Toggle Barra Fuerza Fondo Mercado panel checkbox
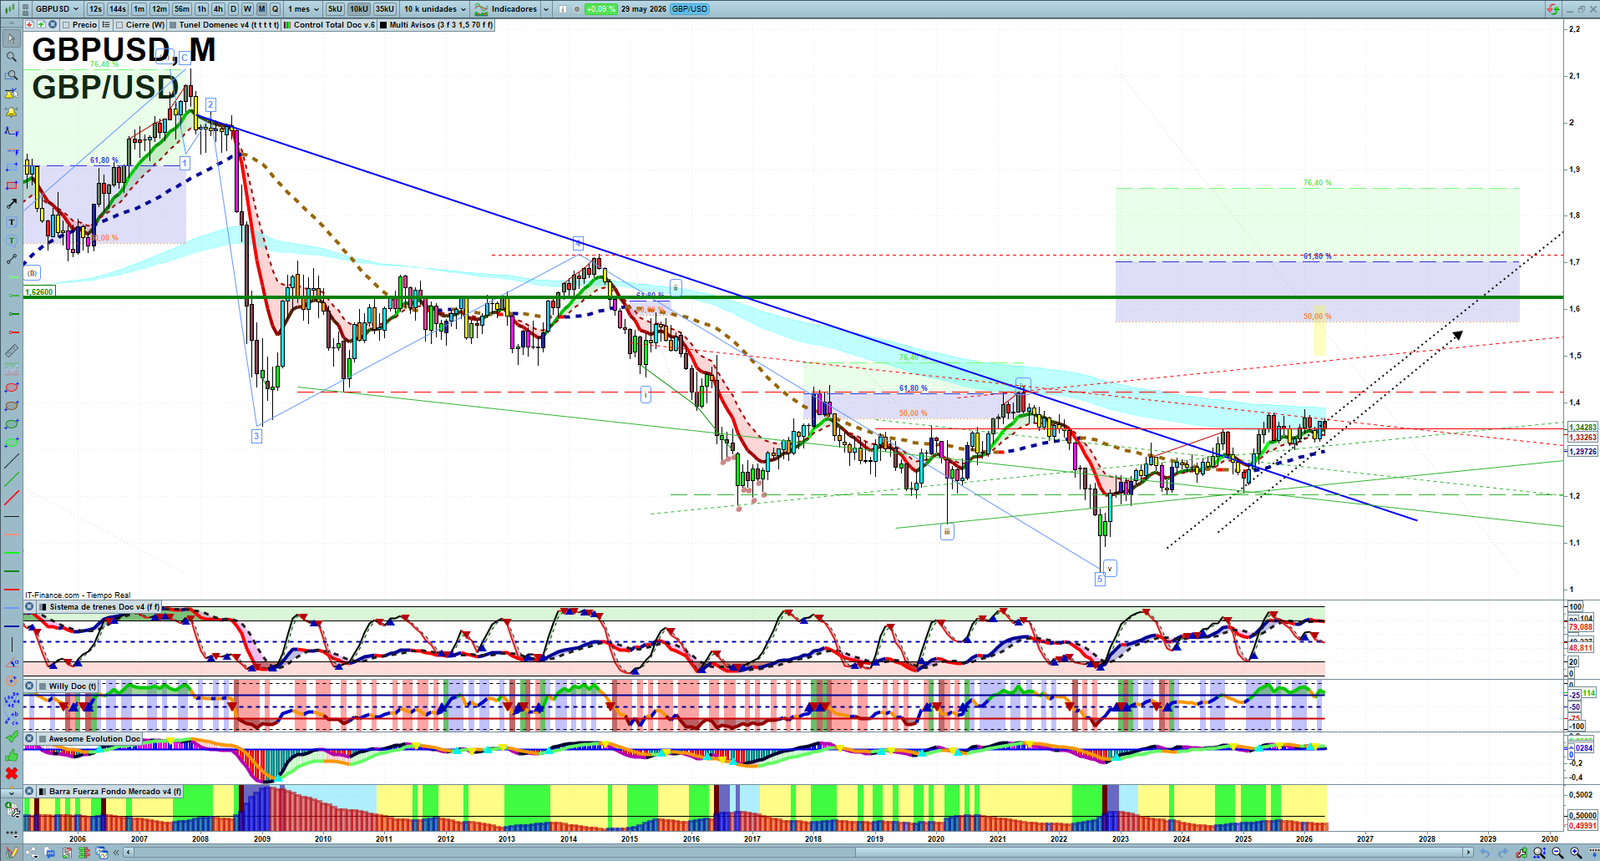 pos(43,791)
